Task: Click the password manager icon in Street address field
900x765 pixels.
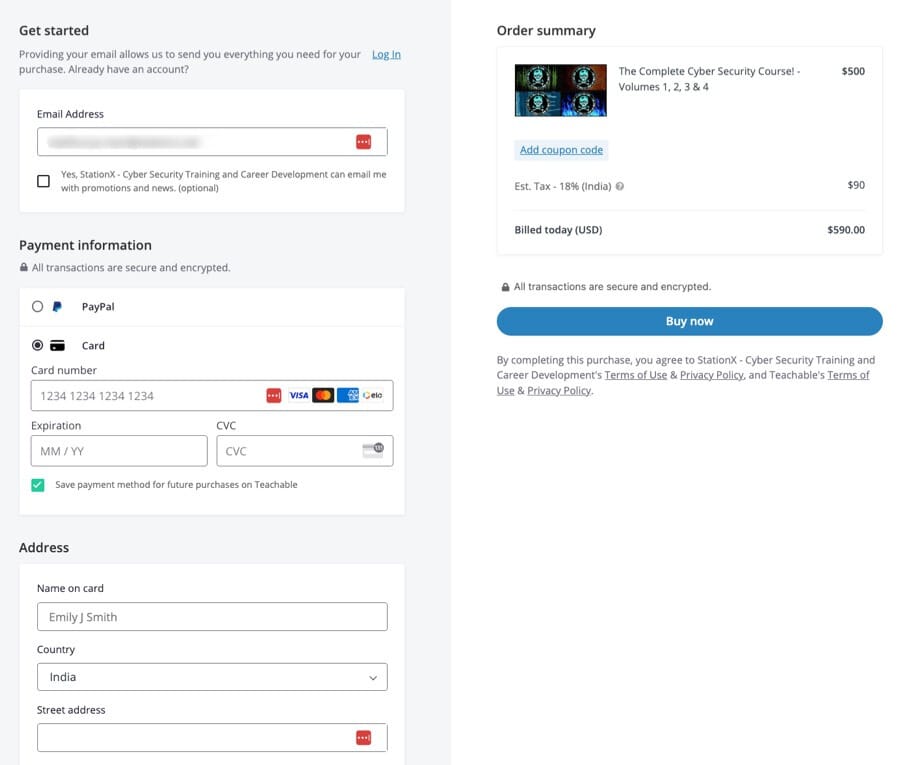Action: (363, 738)
